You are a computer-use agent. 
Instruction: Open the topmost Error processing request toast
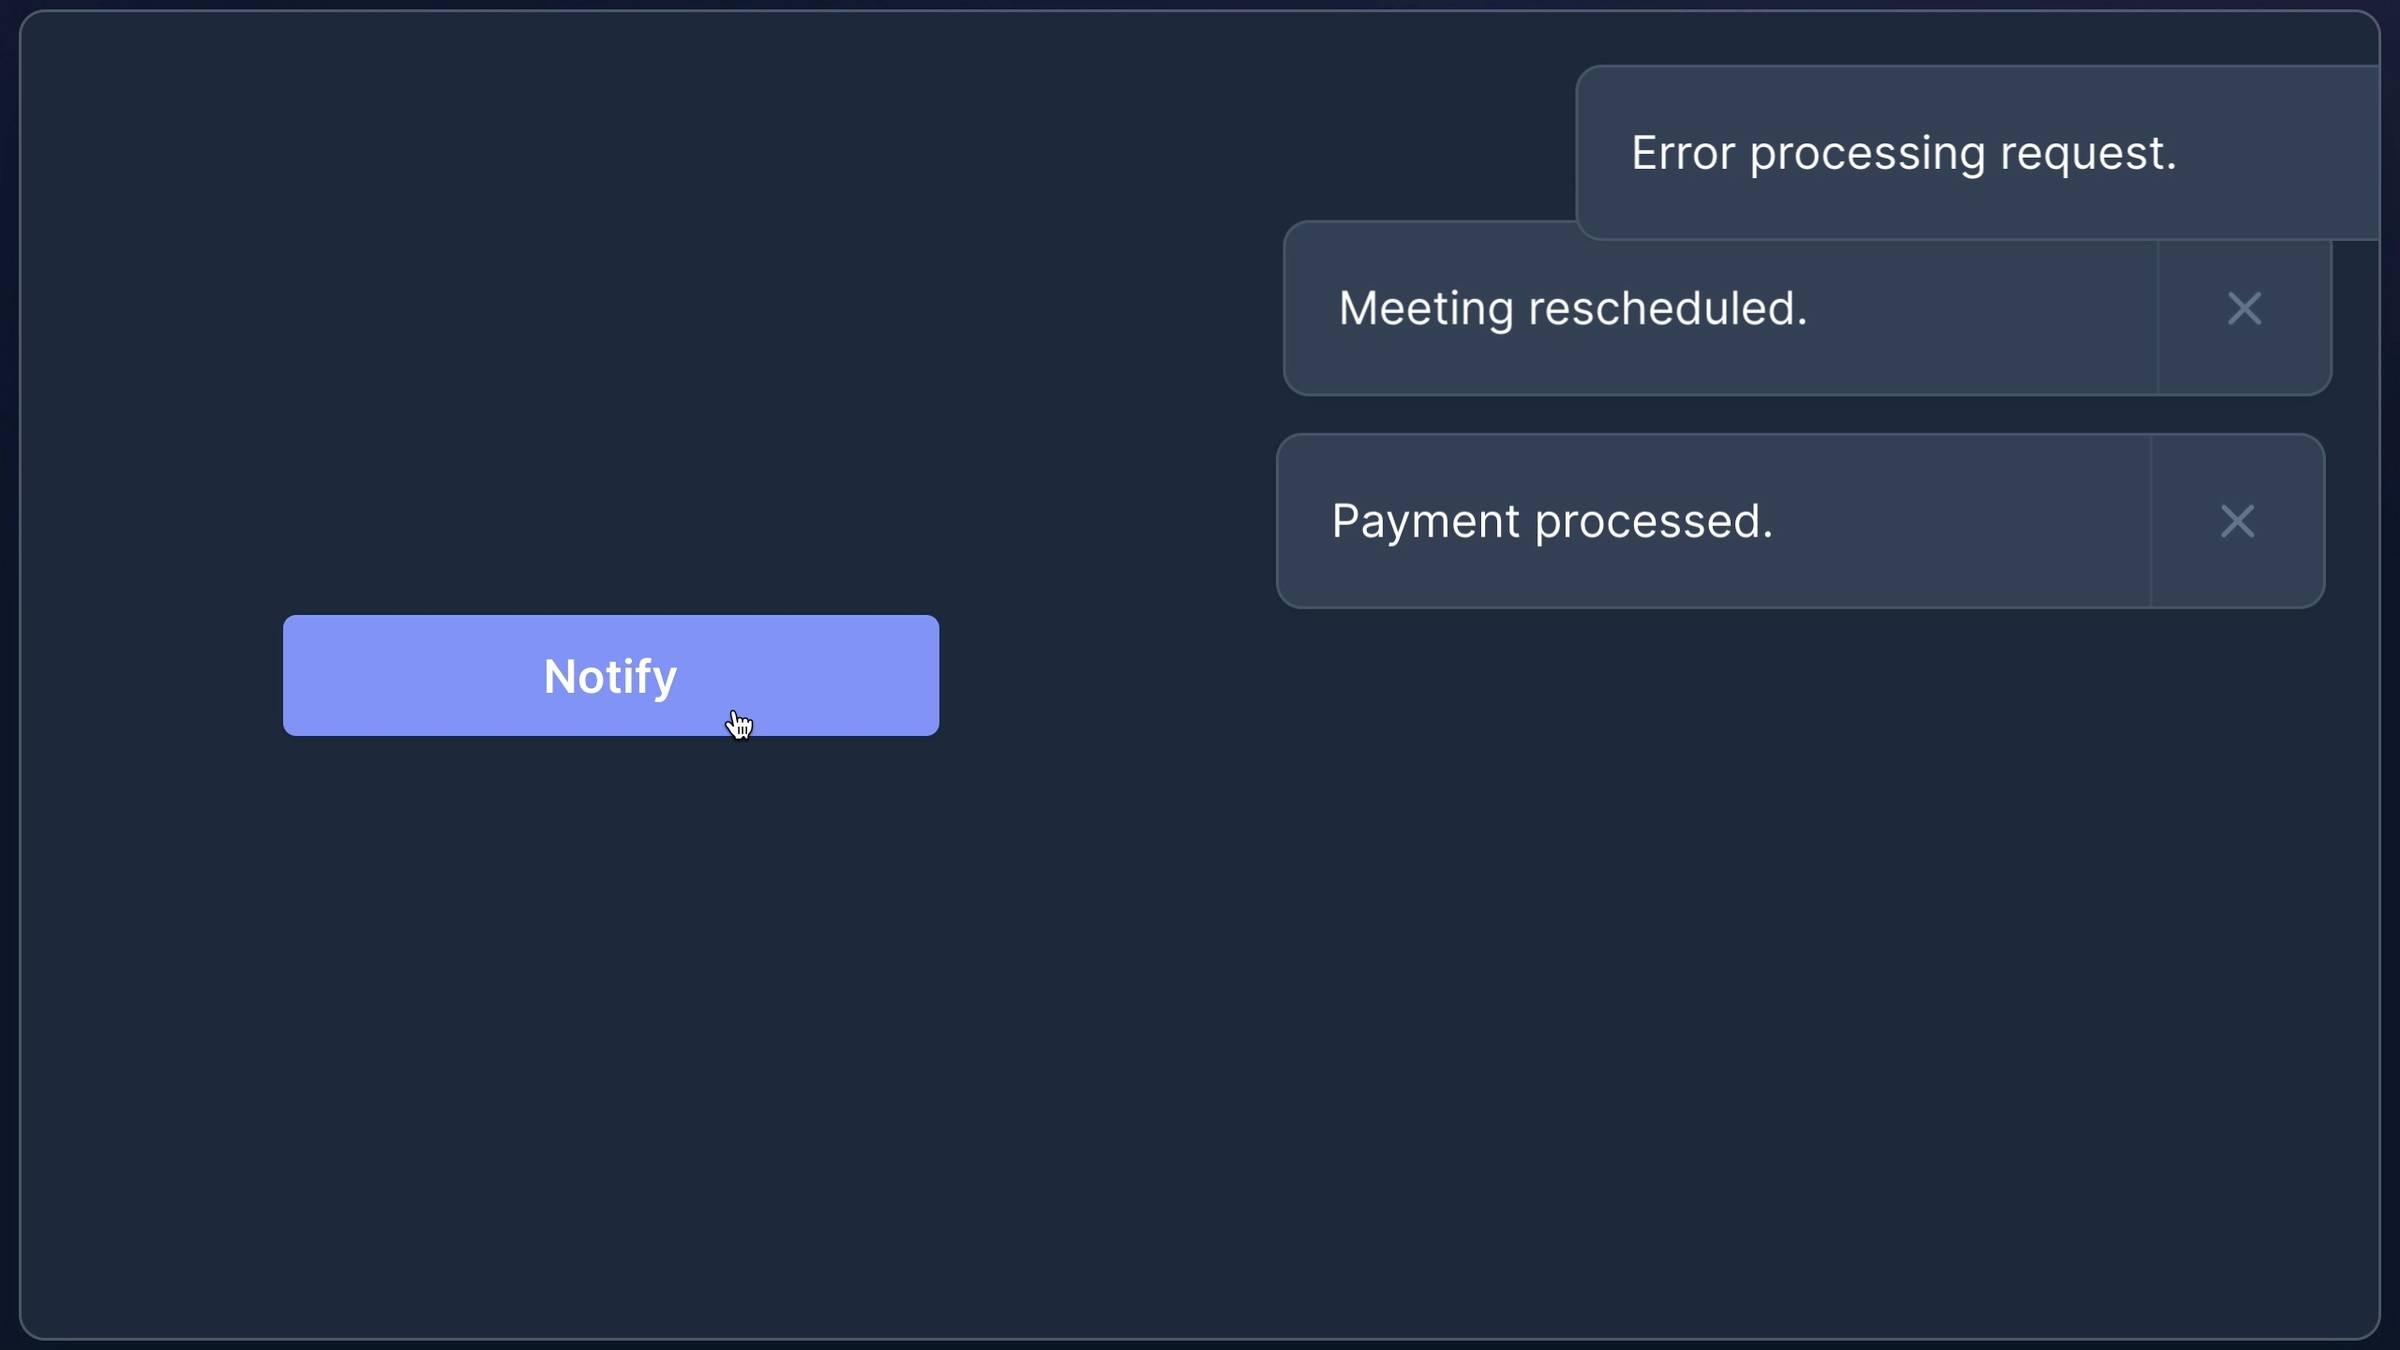(1977, 153)
